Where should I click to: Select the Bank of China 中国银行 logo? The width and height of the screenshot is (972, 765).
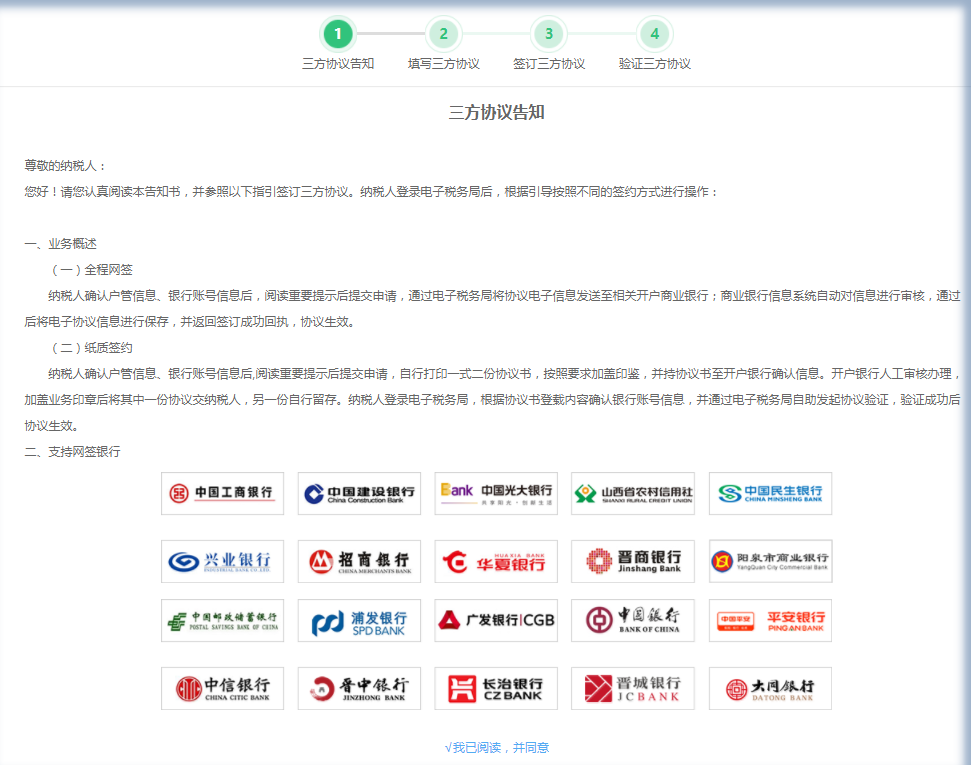(633, 620)
